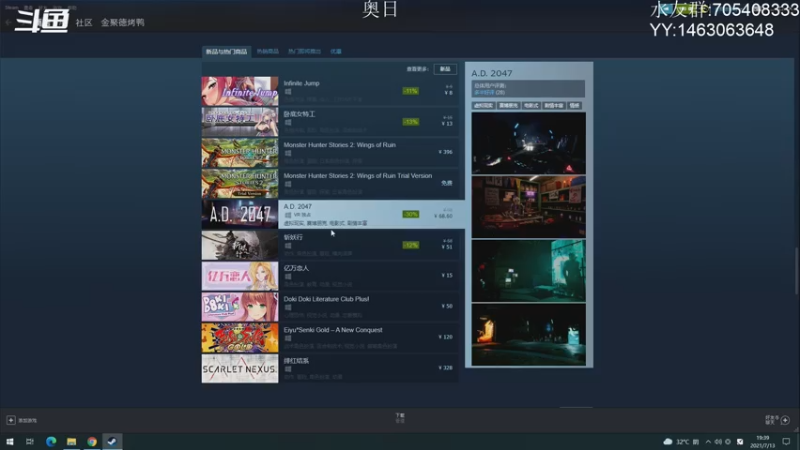Switch to the Top Sellers tab

coord(268,52)
